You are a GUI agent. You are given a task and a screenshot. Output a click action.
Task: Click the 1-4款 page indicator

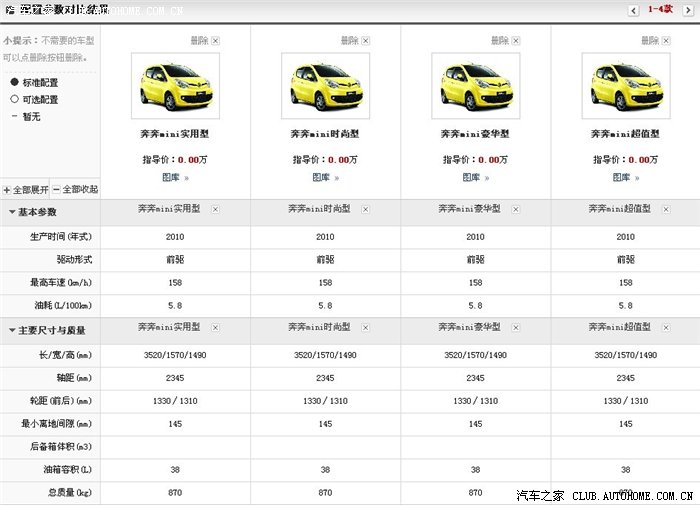661,9
